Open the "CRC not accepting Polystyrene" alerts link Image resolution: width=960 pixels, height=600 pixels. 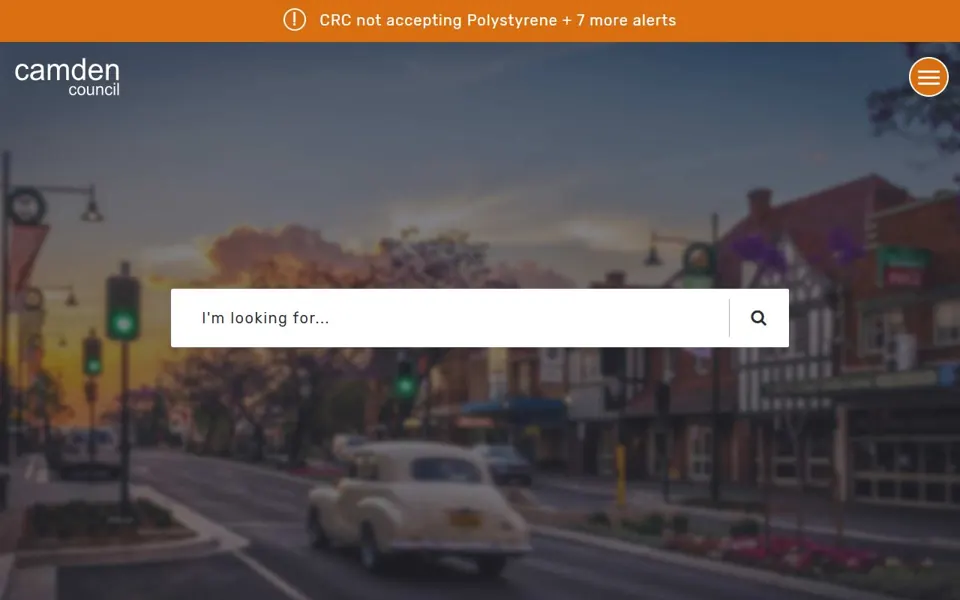point(498,20)
